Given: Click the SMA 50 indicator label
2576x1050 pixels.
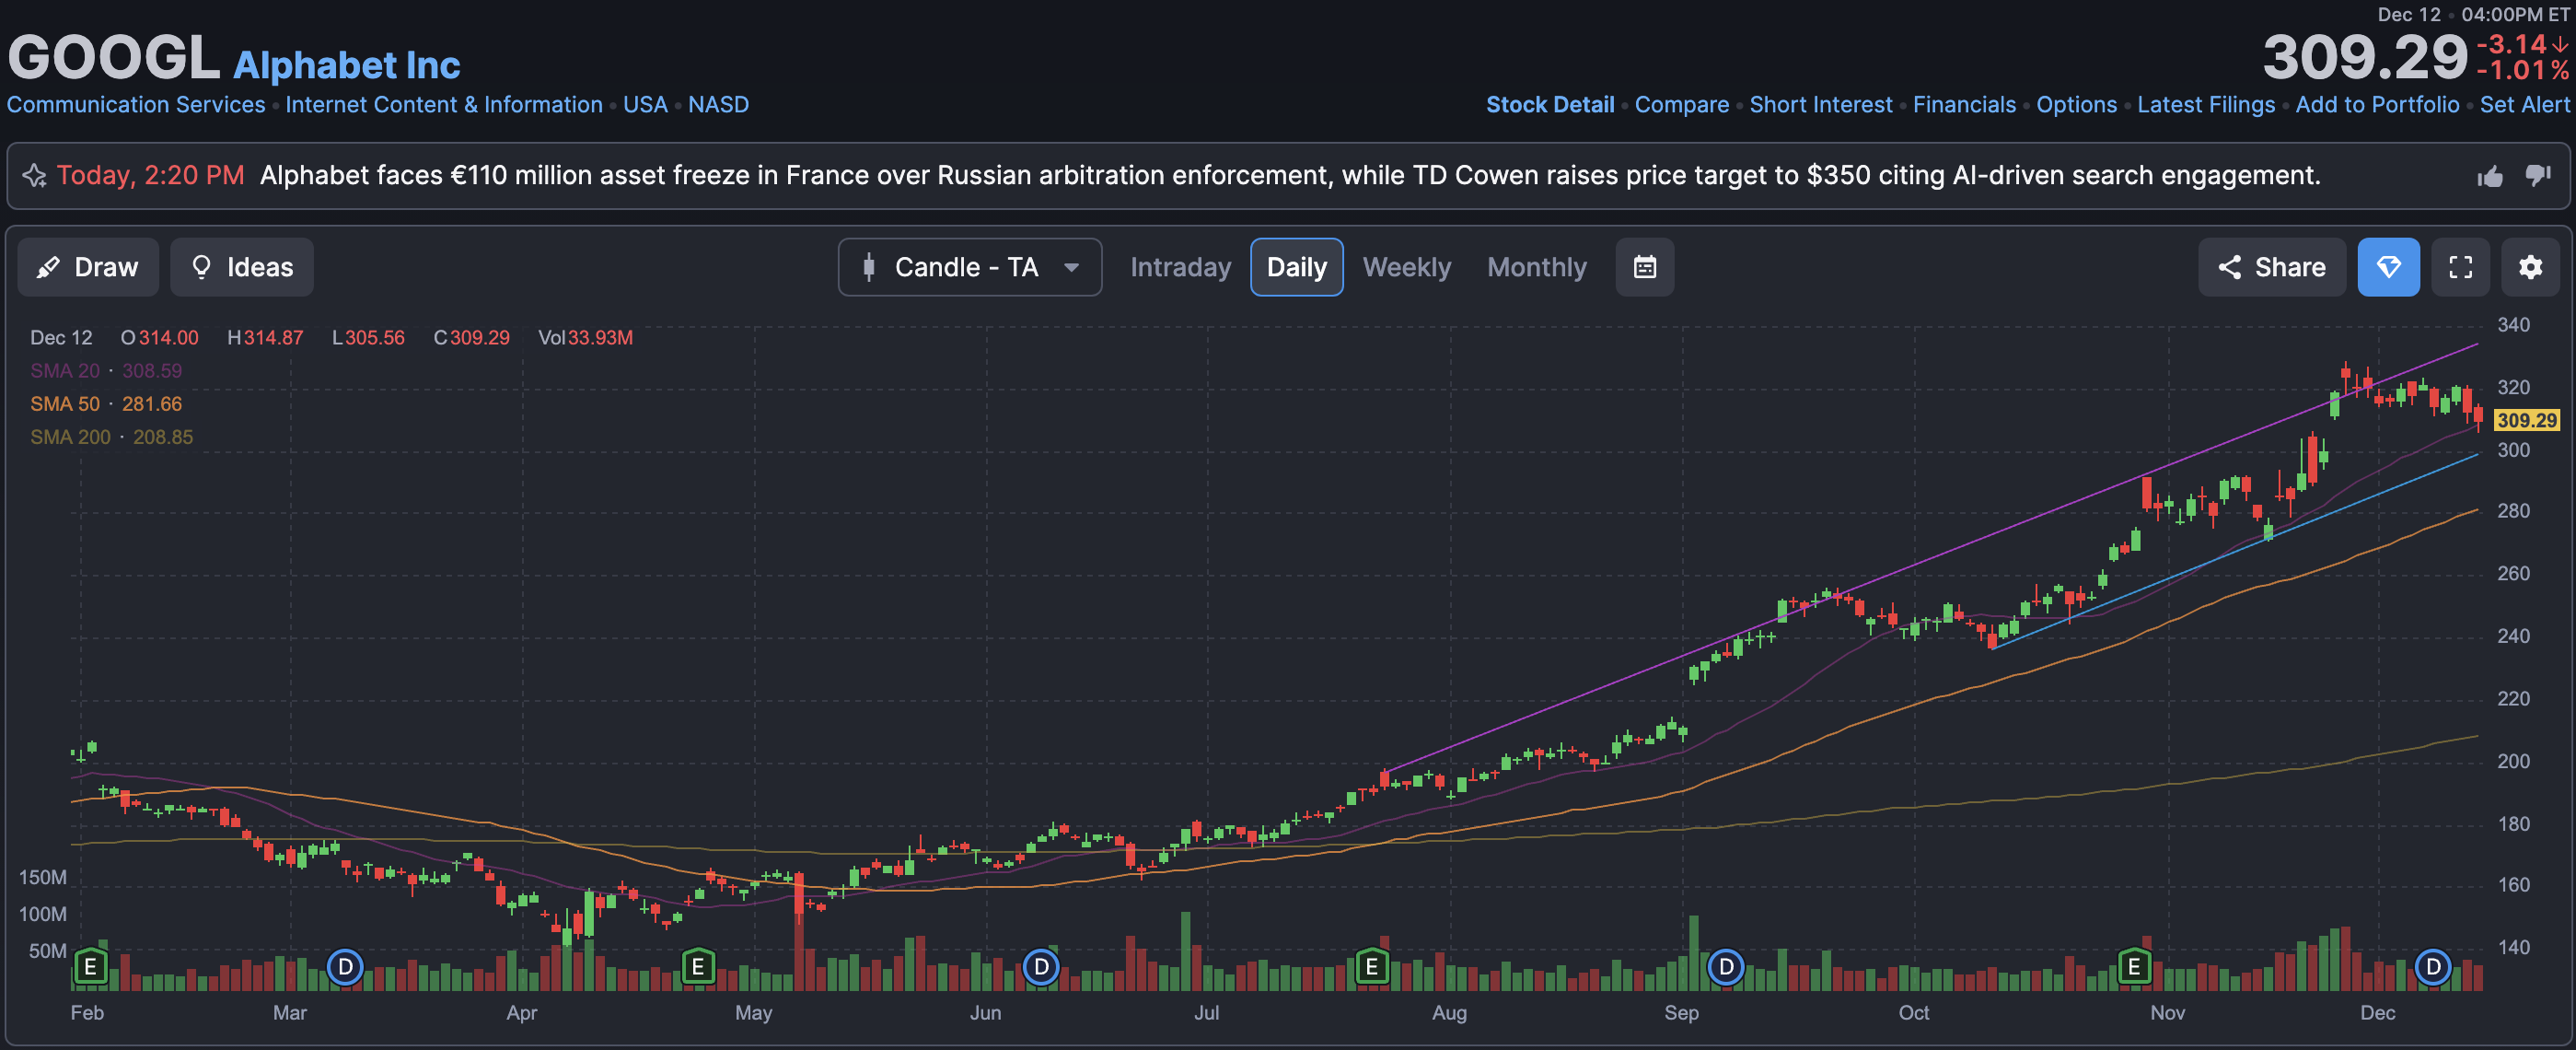Looking at the screenshot, I should click(65, 404).
